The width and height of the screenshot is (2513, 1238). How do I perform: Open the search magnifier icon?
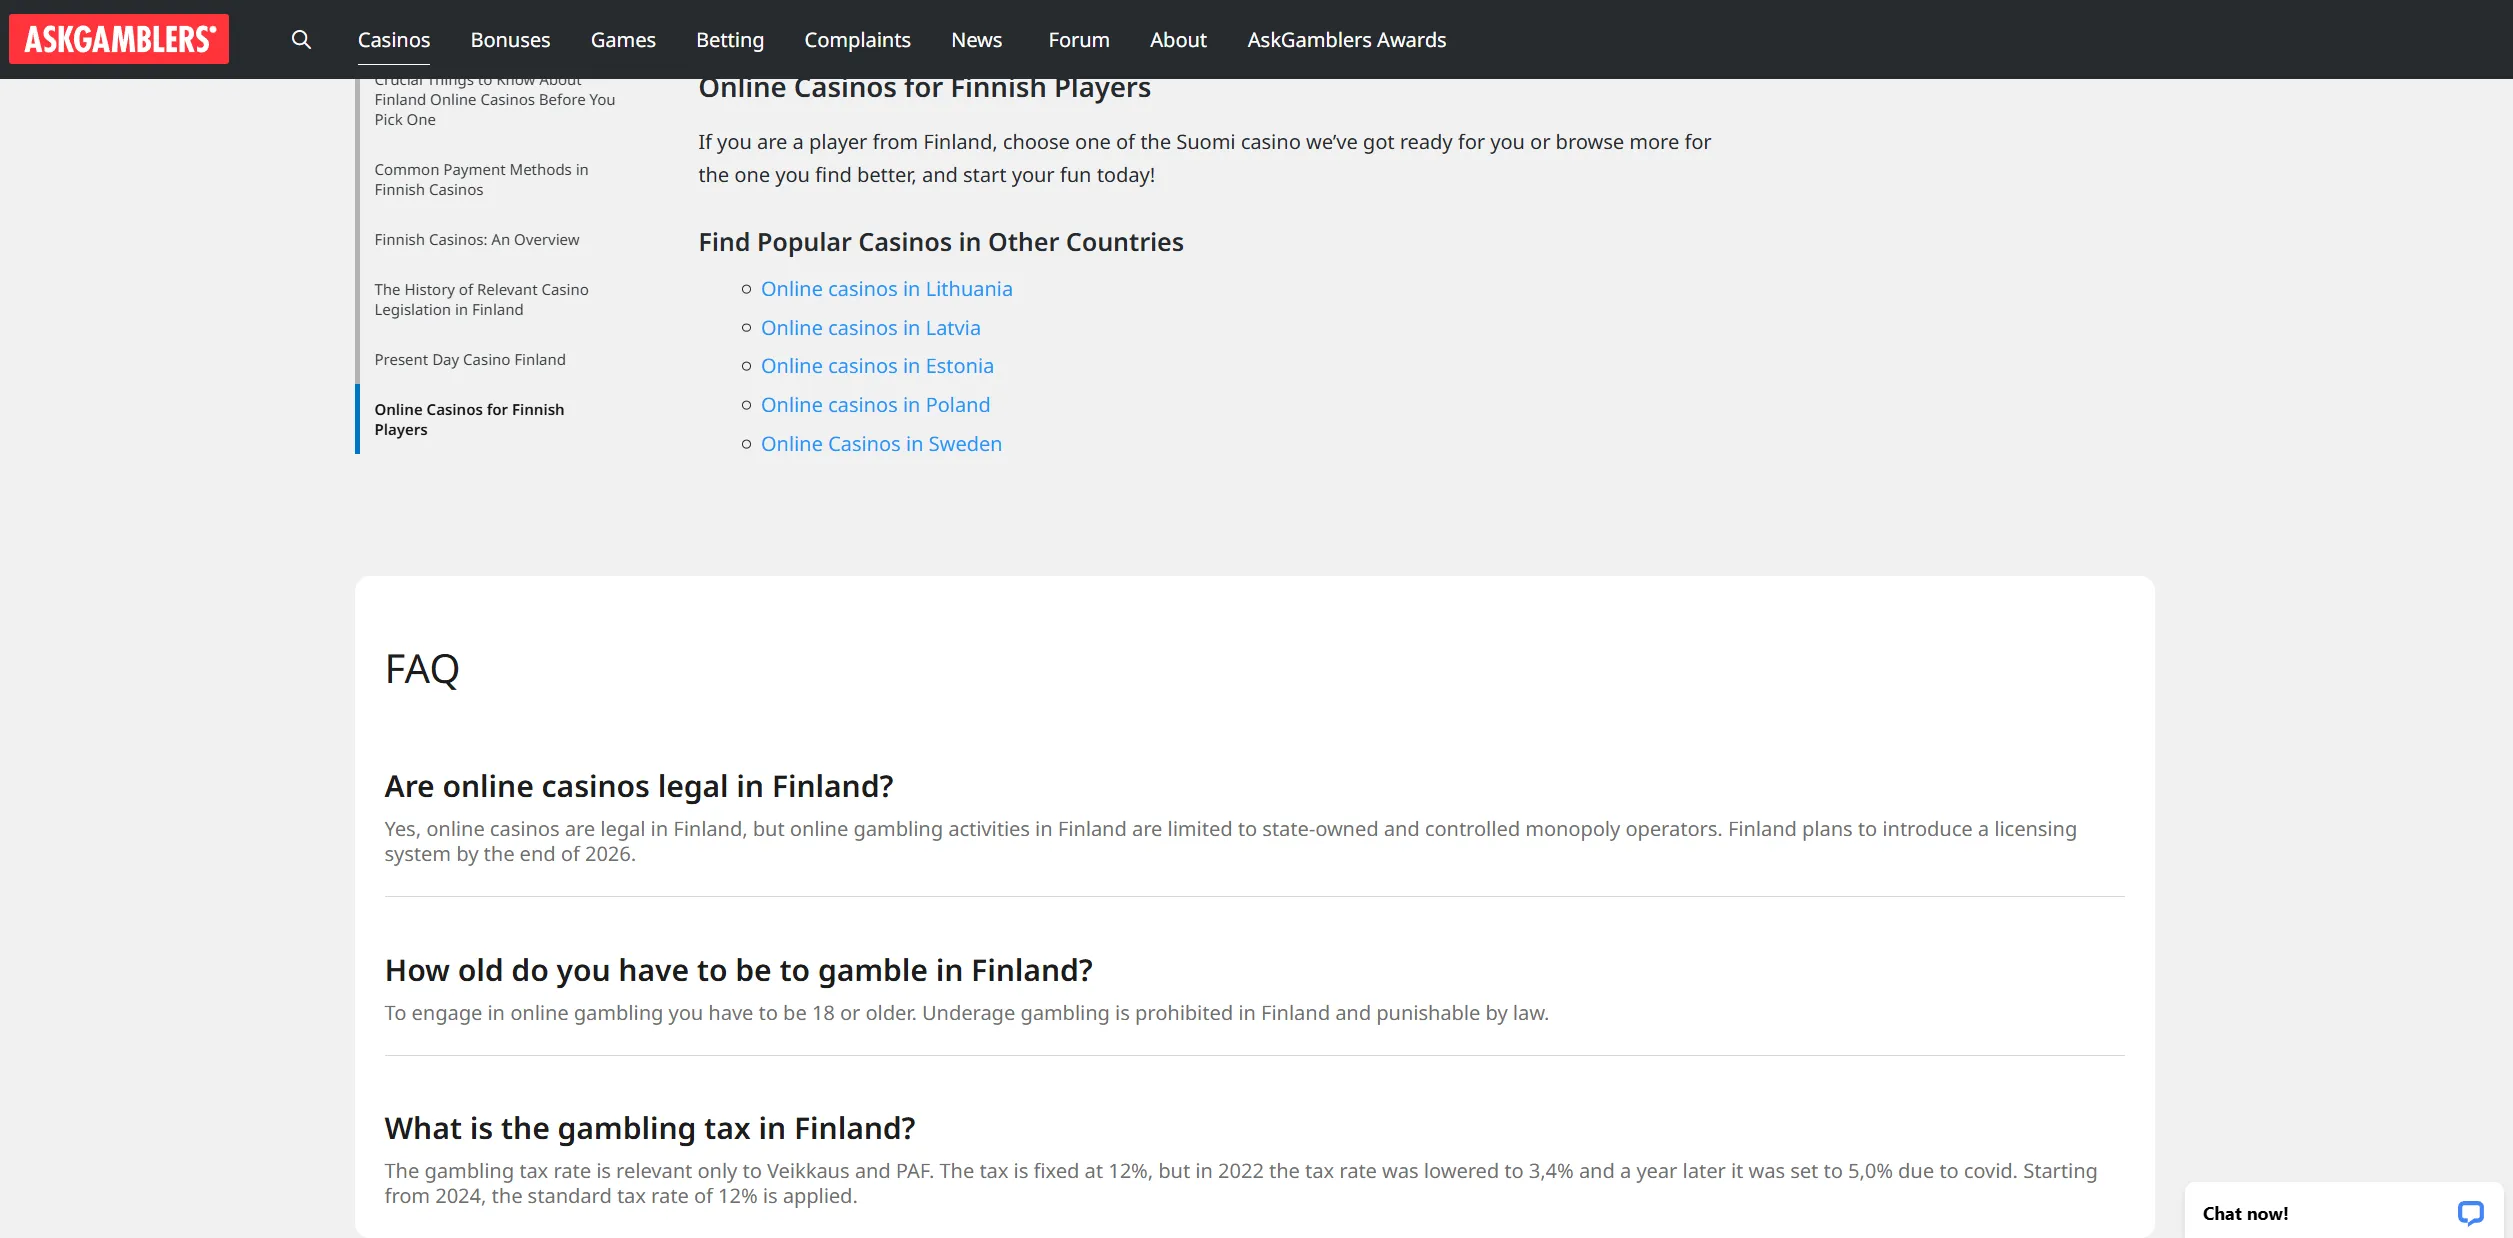pos(301,39)
